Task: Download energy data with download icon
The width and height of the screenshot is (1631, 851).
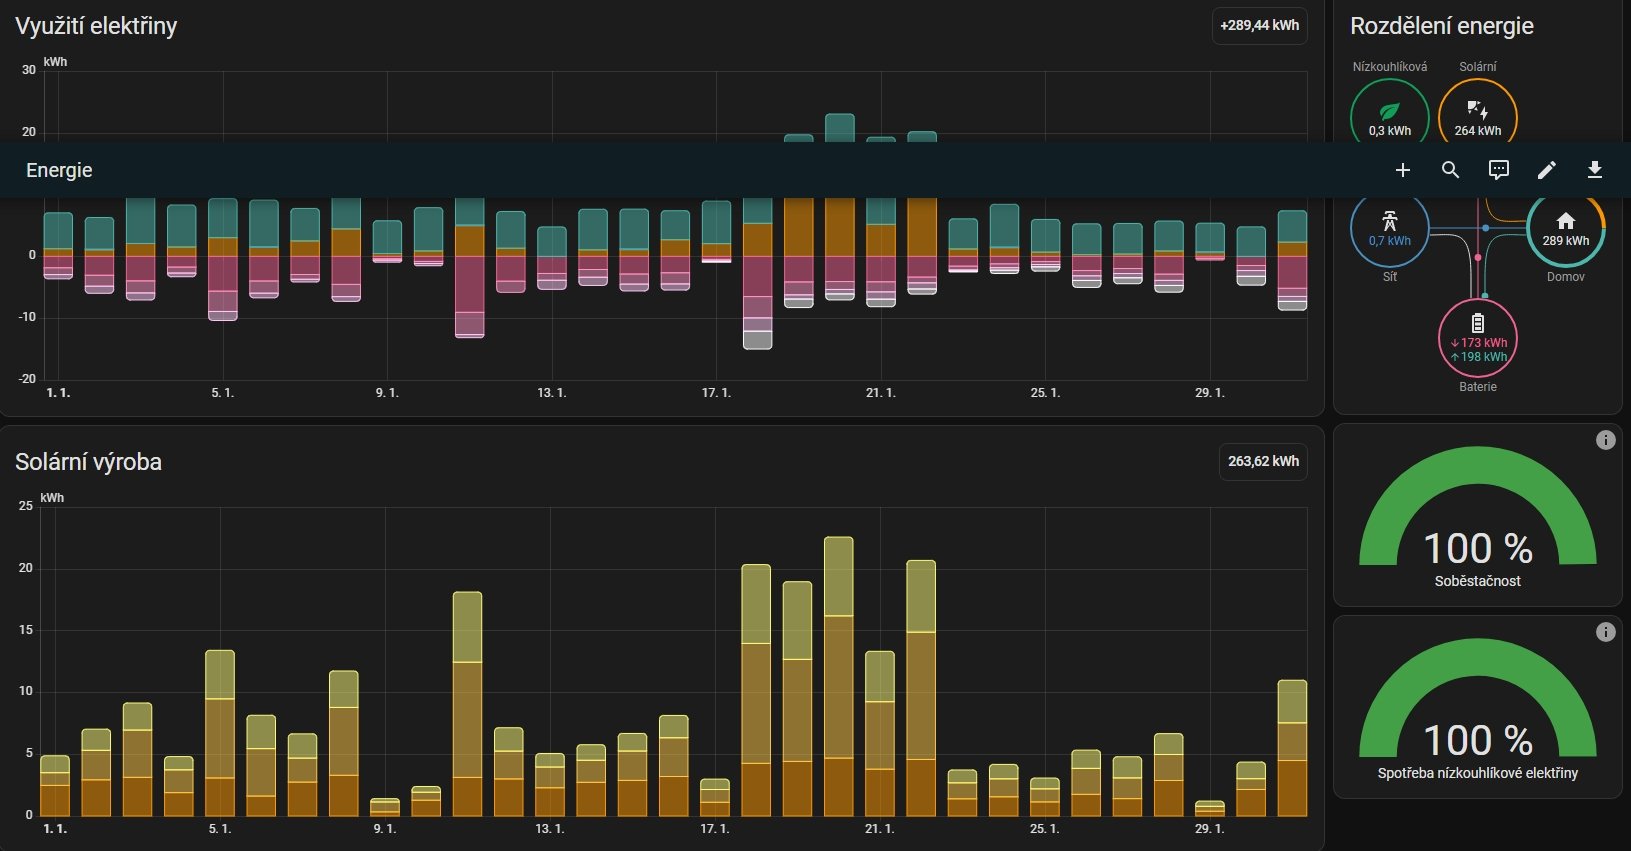Action: (x=1594, y=170)
